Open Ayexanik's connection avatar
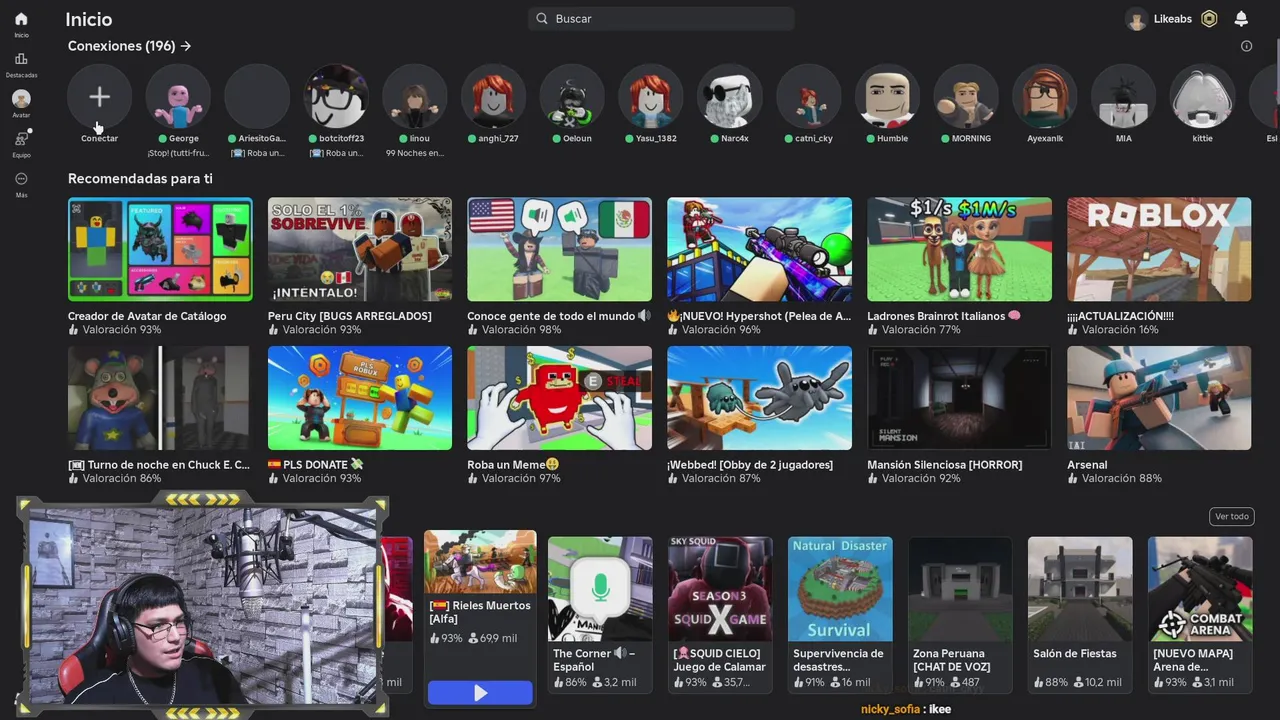Image resolution: width=1280 pixels, height=720 pixels. coord(1044,97)
